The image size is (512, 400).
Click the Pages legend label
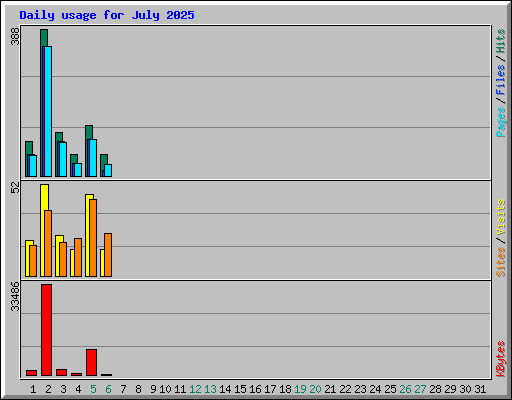click(x=500, y=122)
